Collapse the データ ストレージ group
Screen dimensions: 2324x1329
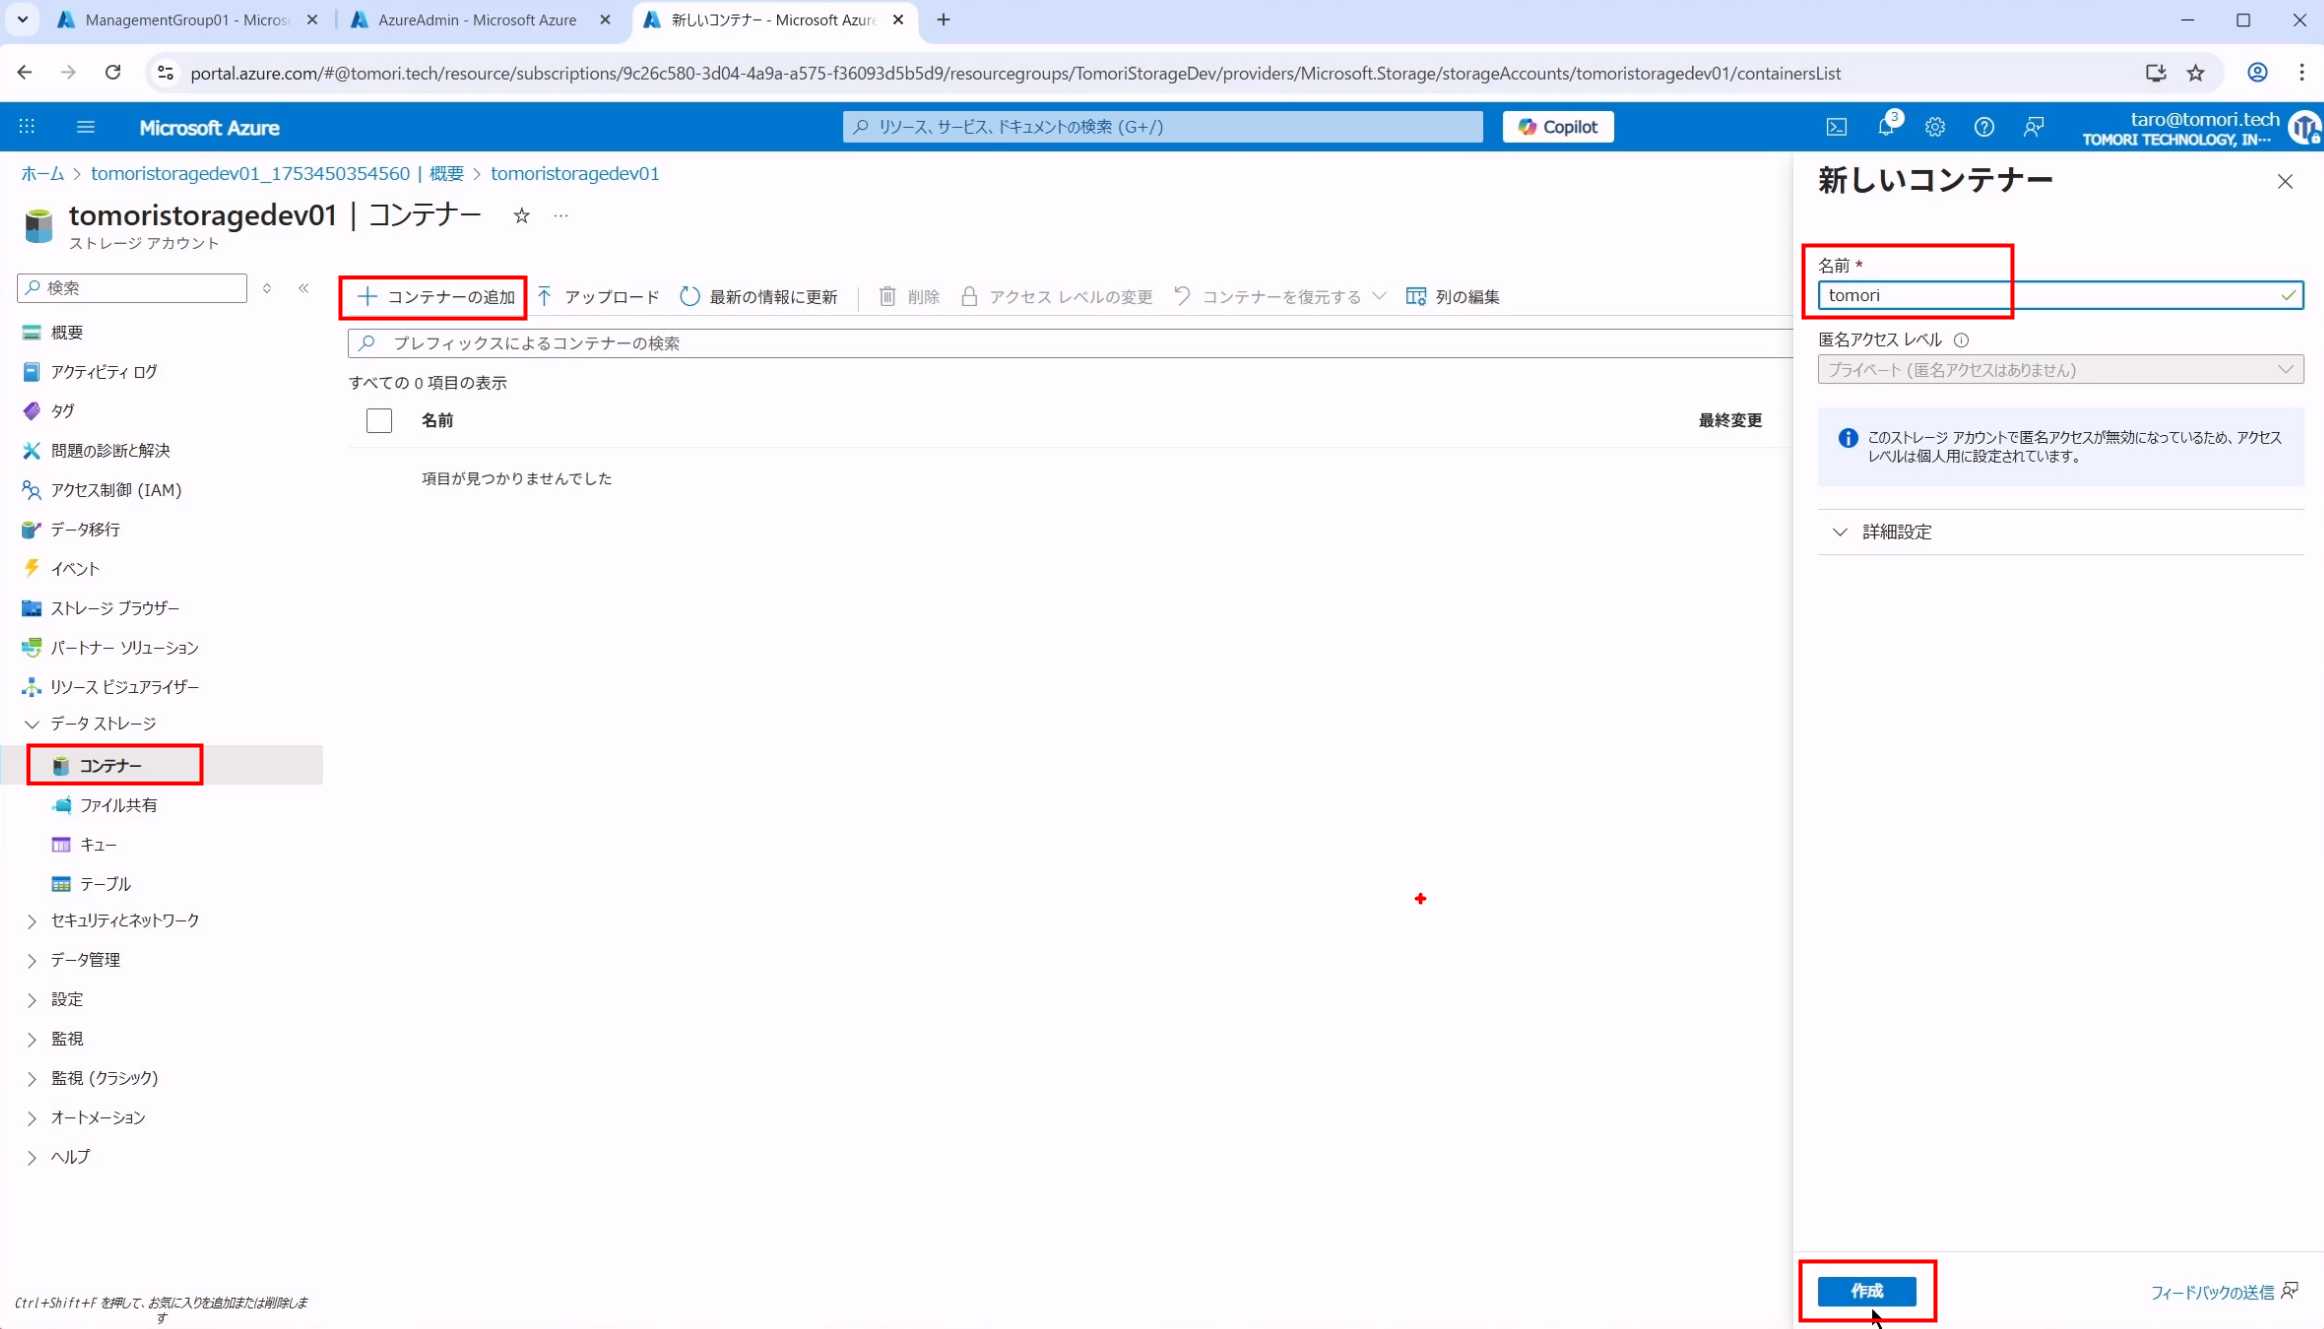coord(31,723)
